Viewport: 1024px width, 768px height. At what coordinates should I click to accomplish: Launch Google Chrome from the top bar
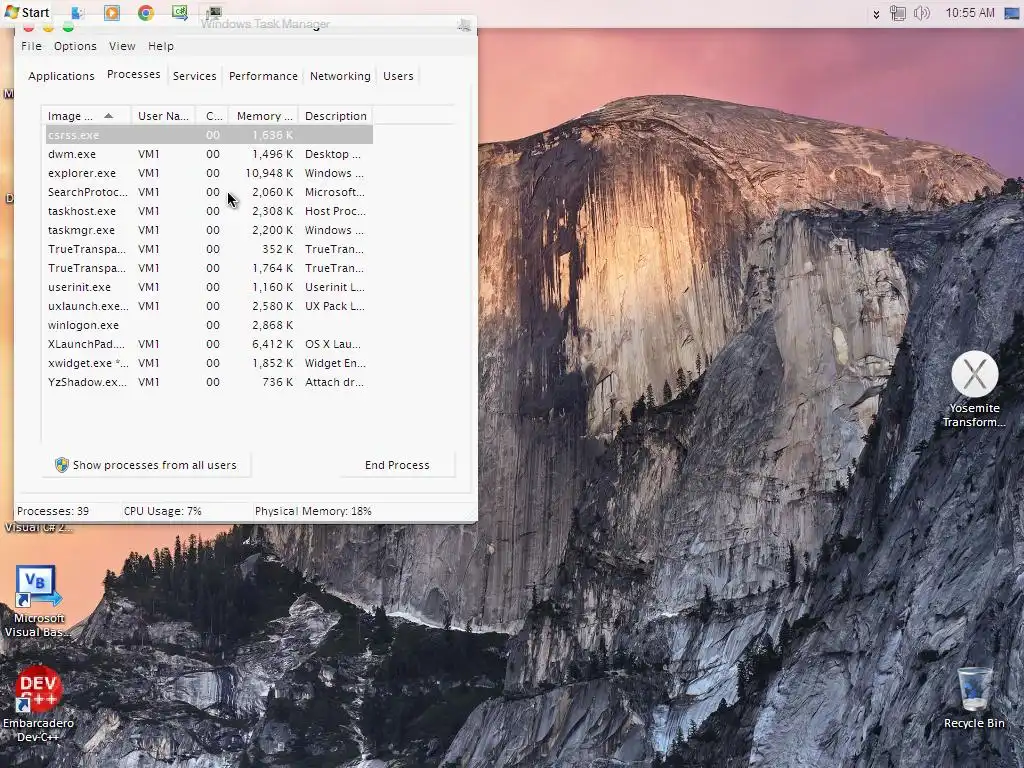pyautogui.click(x=146, y=12)
